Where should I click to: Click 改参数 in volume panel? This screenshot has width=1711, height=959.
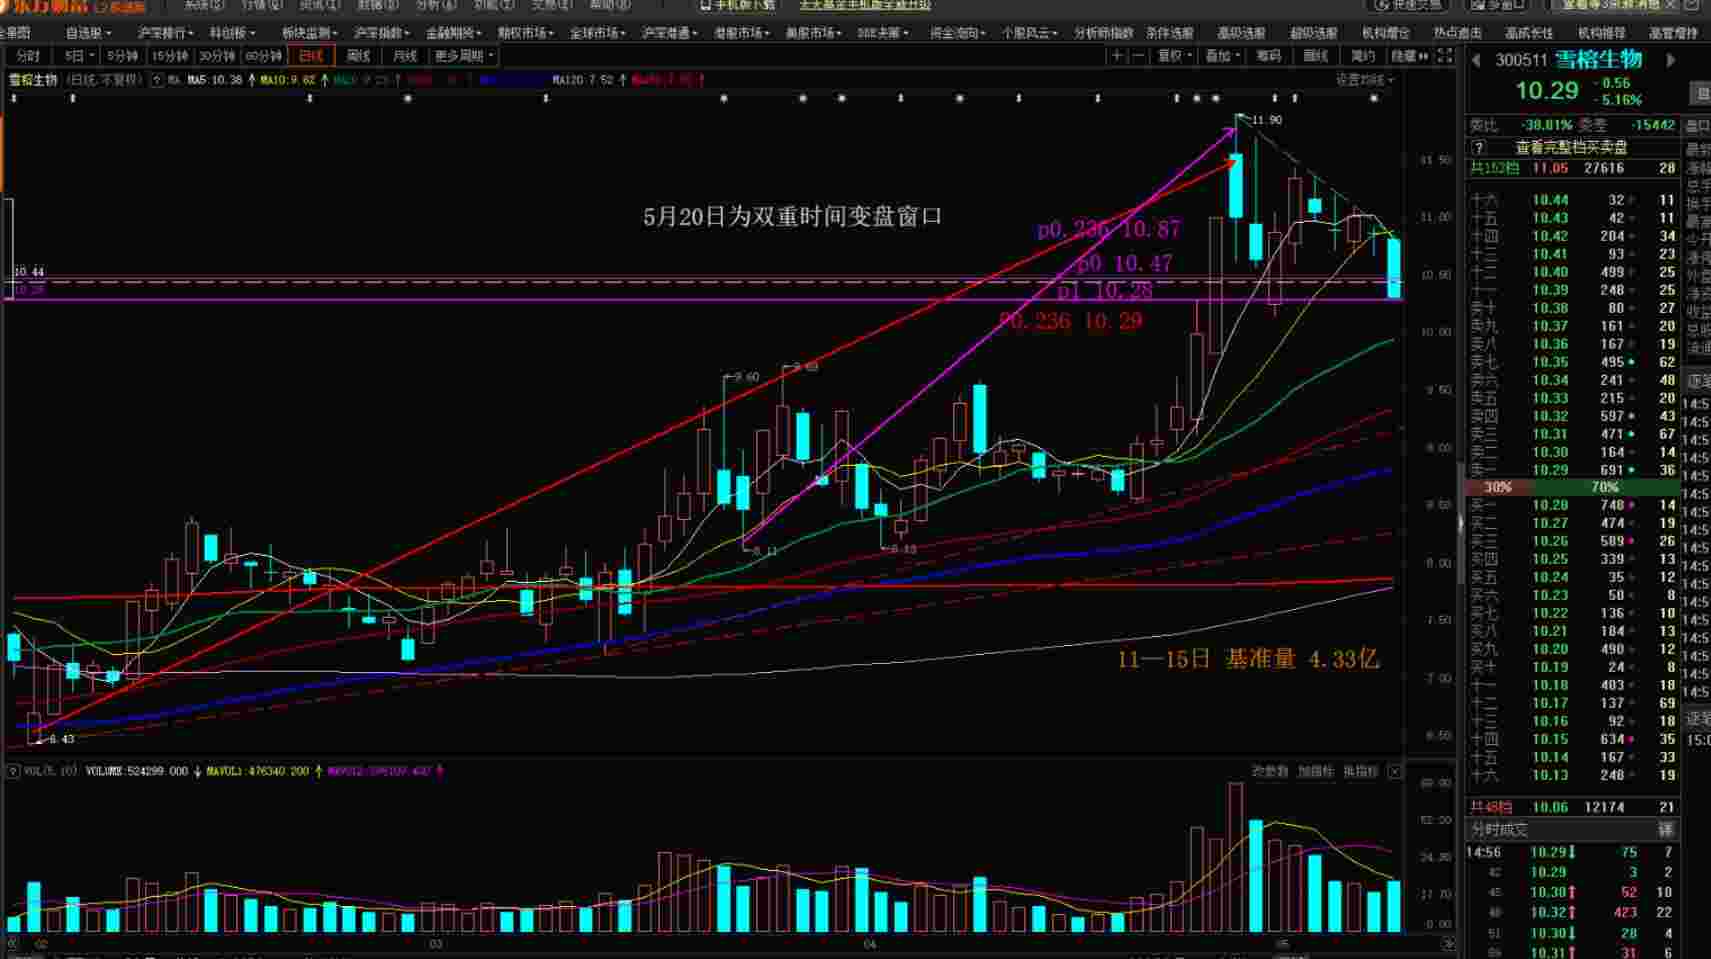tap(1270, 771)
